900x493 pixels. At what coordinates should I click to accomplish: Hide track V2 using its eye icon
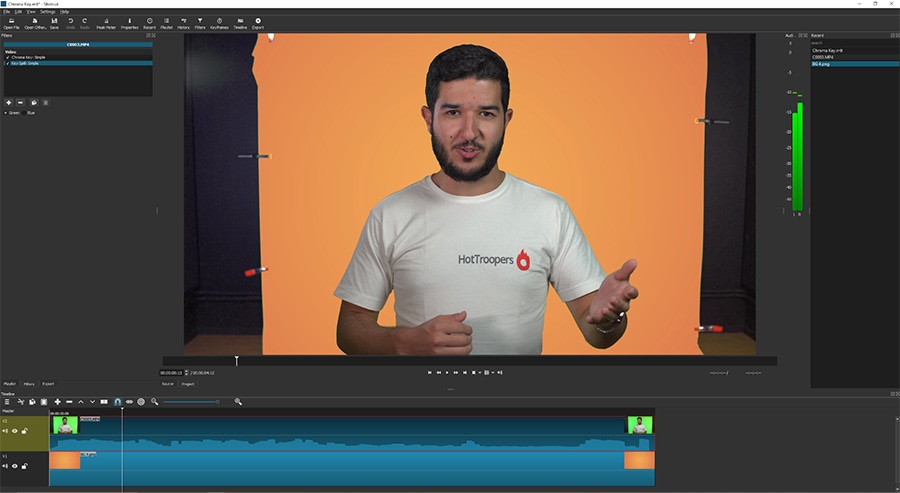tap(14, 431)
